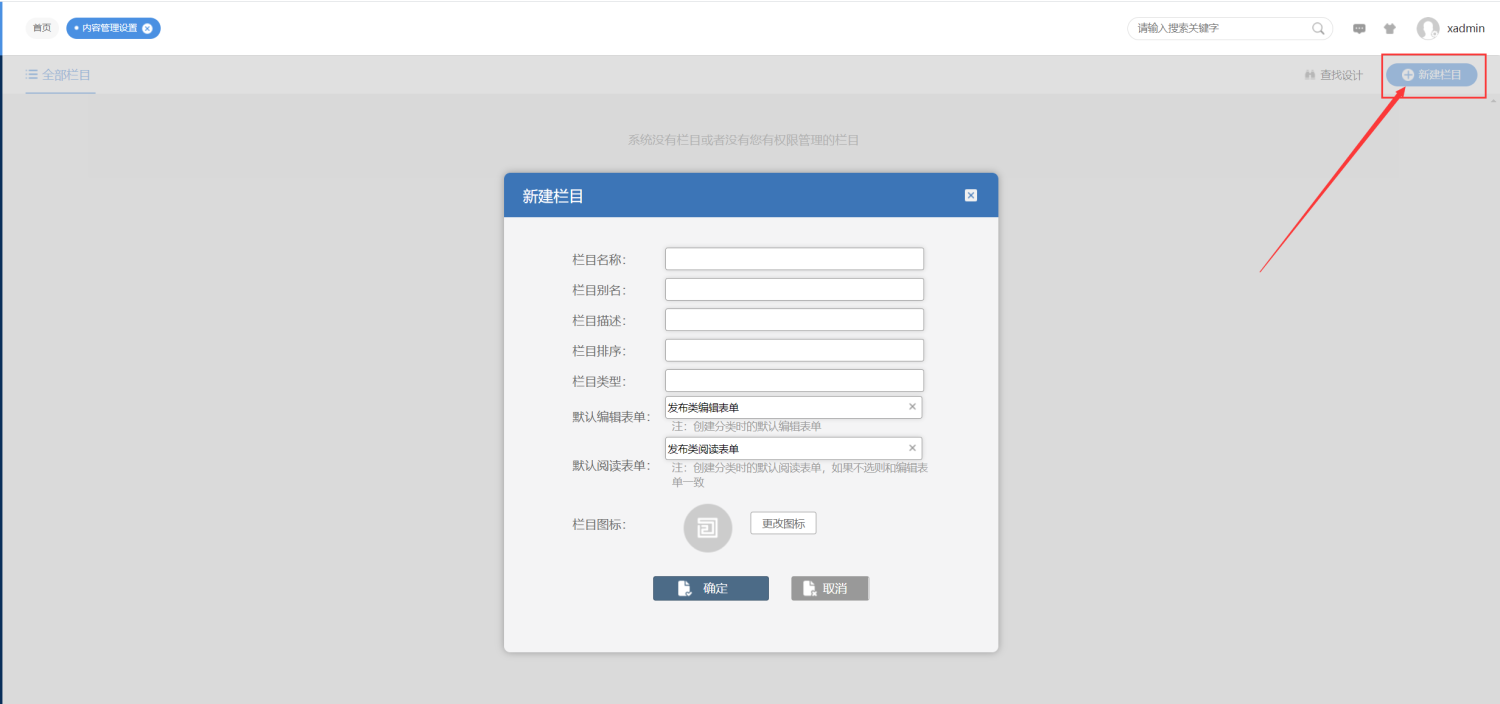Click the xadmin user avatar
This screenshot has width=1500, height=704.
1427,29
